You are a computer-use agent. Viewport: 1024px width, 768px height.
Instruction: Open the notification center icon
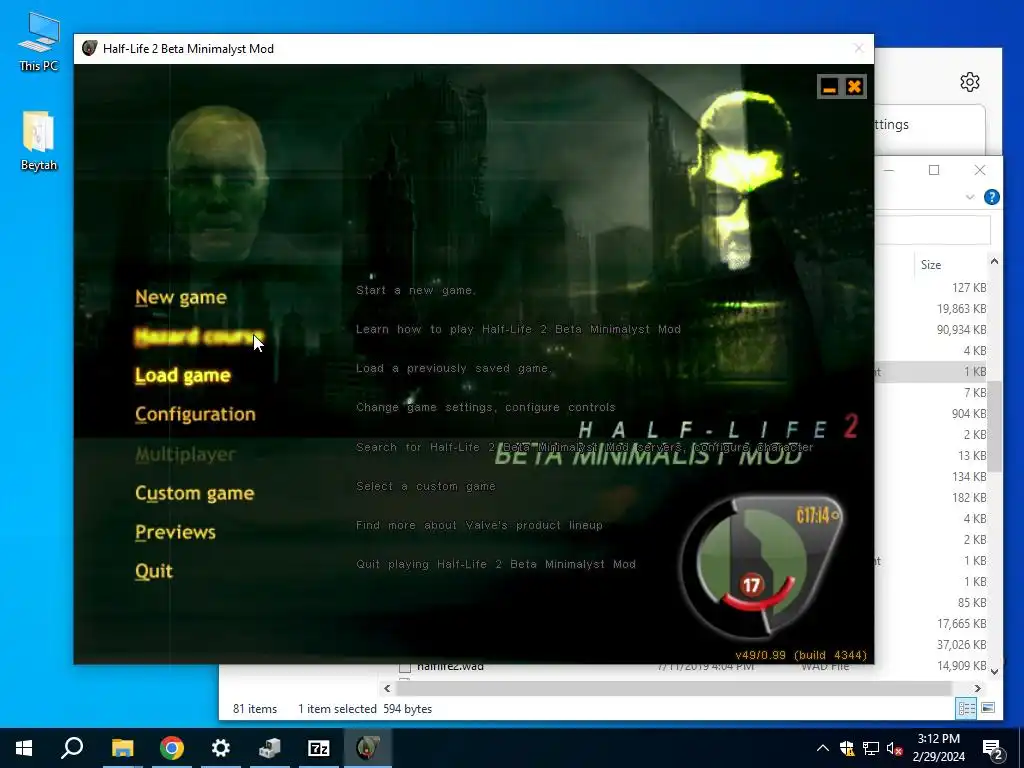click(993, 749)
